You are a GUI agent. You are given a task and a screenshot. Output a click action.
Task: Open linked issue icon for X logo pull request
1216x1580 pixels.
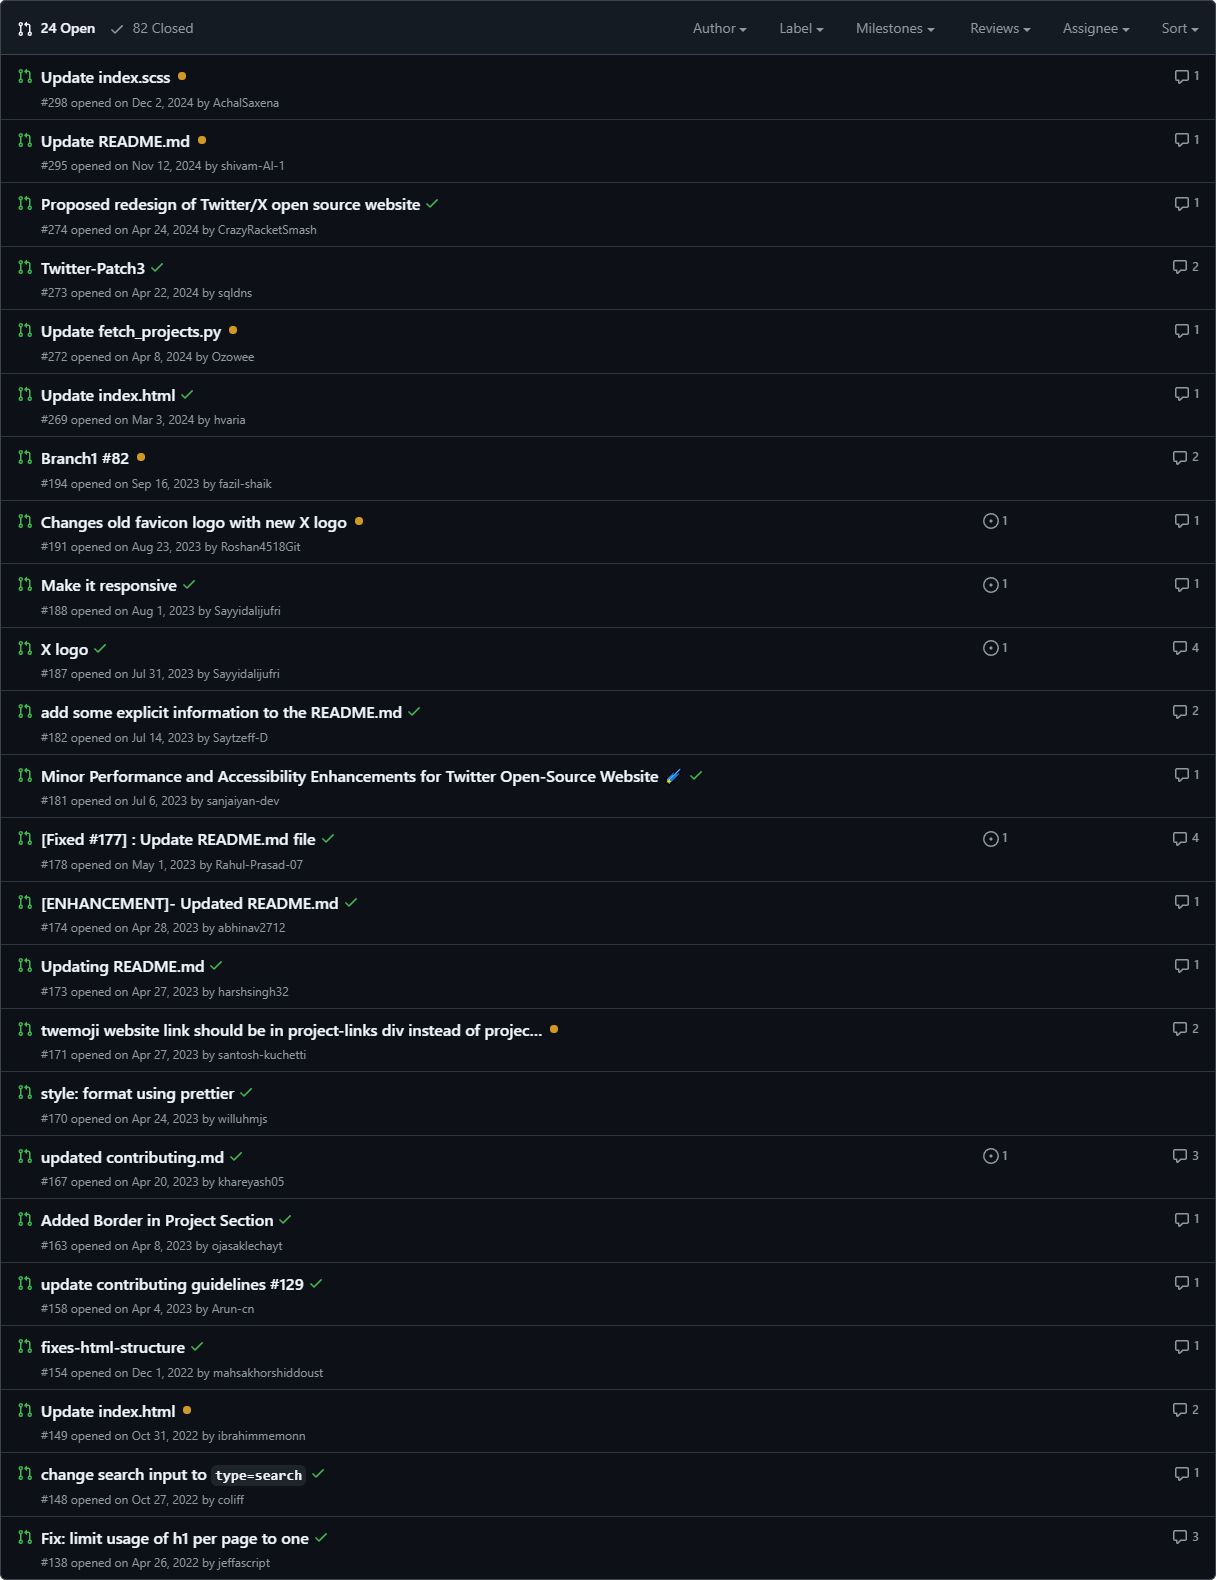click(x=990, y=648)
